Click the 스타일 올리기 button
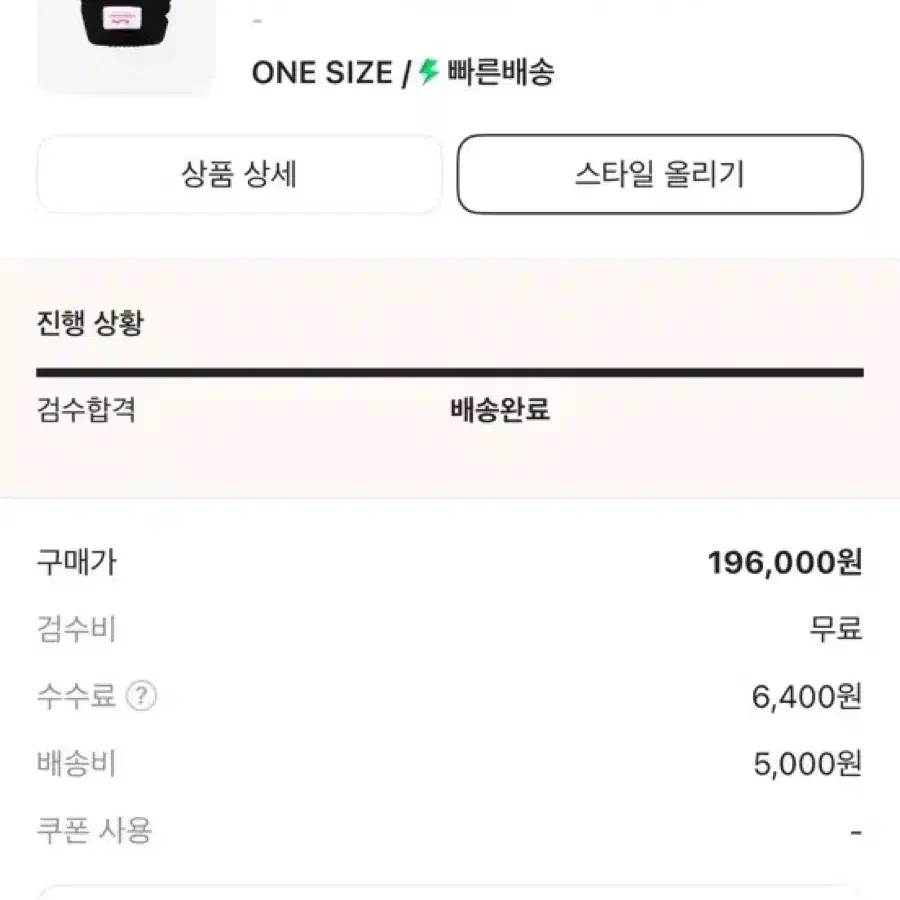The image size is (900, 900). [660, 174]
